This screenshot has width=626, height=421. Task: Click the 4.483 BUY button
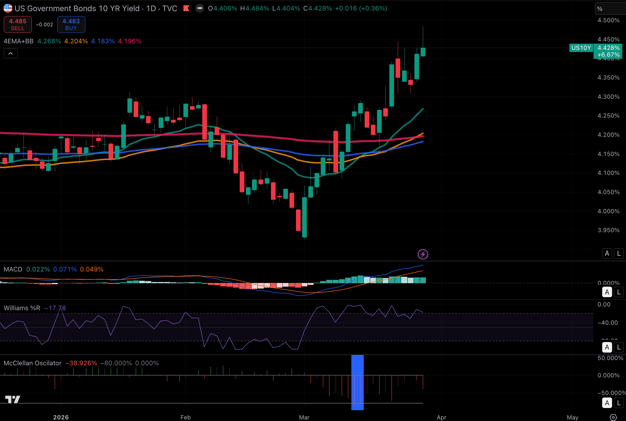(x=71, y=24)
